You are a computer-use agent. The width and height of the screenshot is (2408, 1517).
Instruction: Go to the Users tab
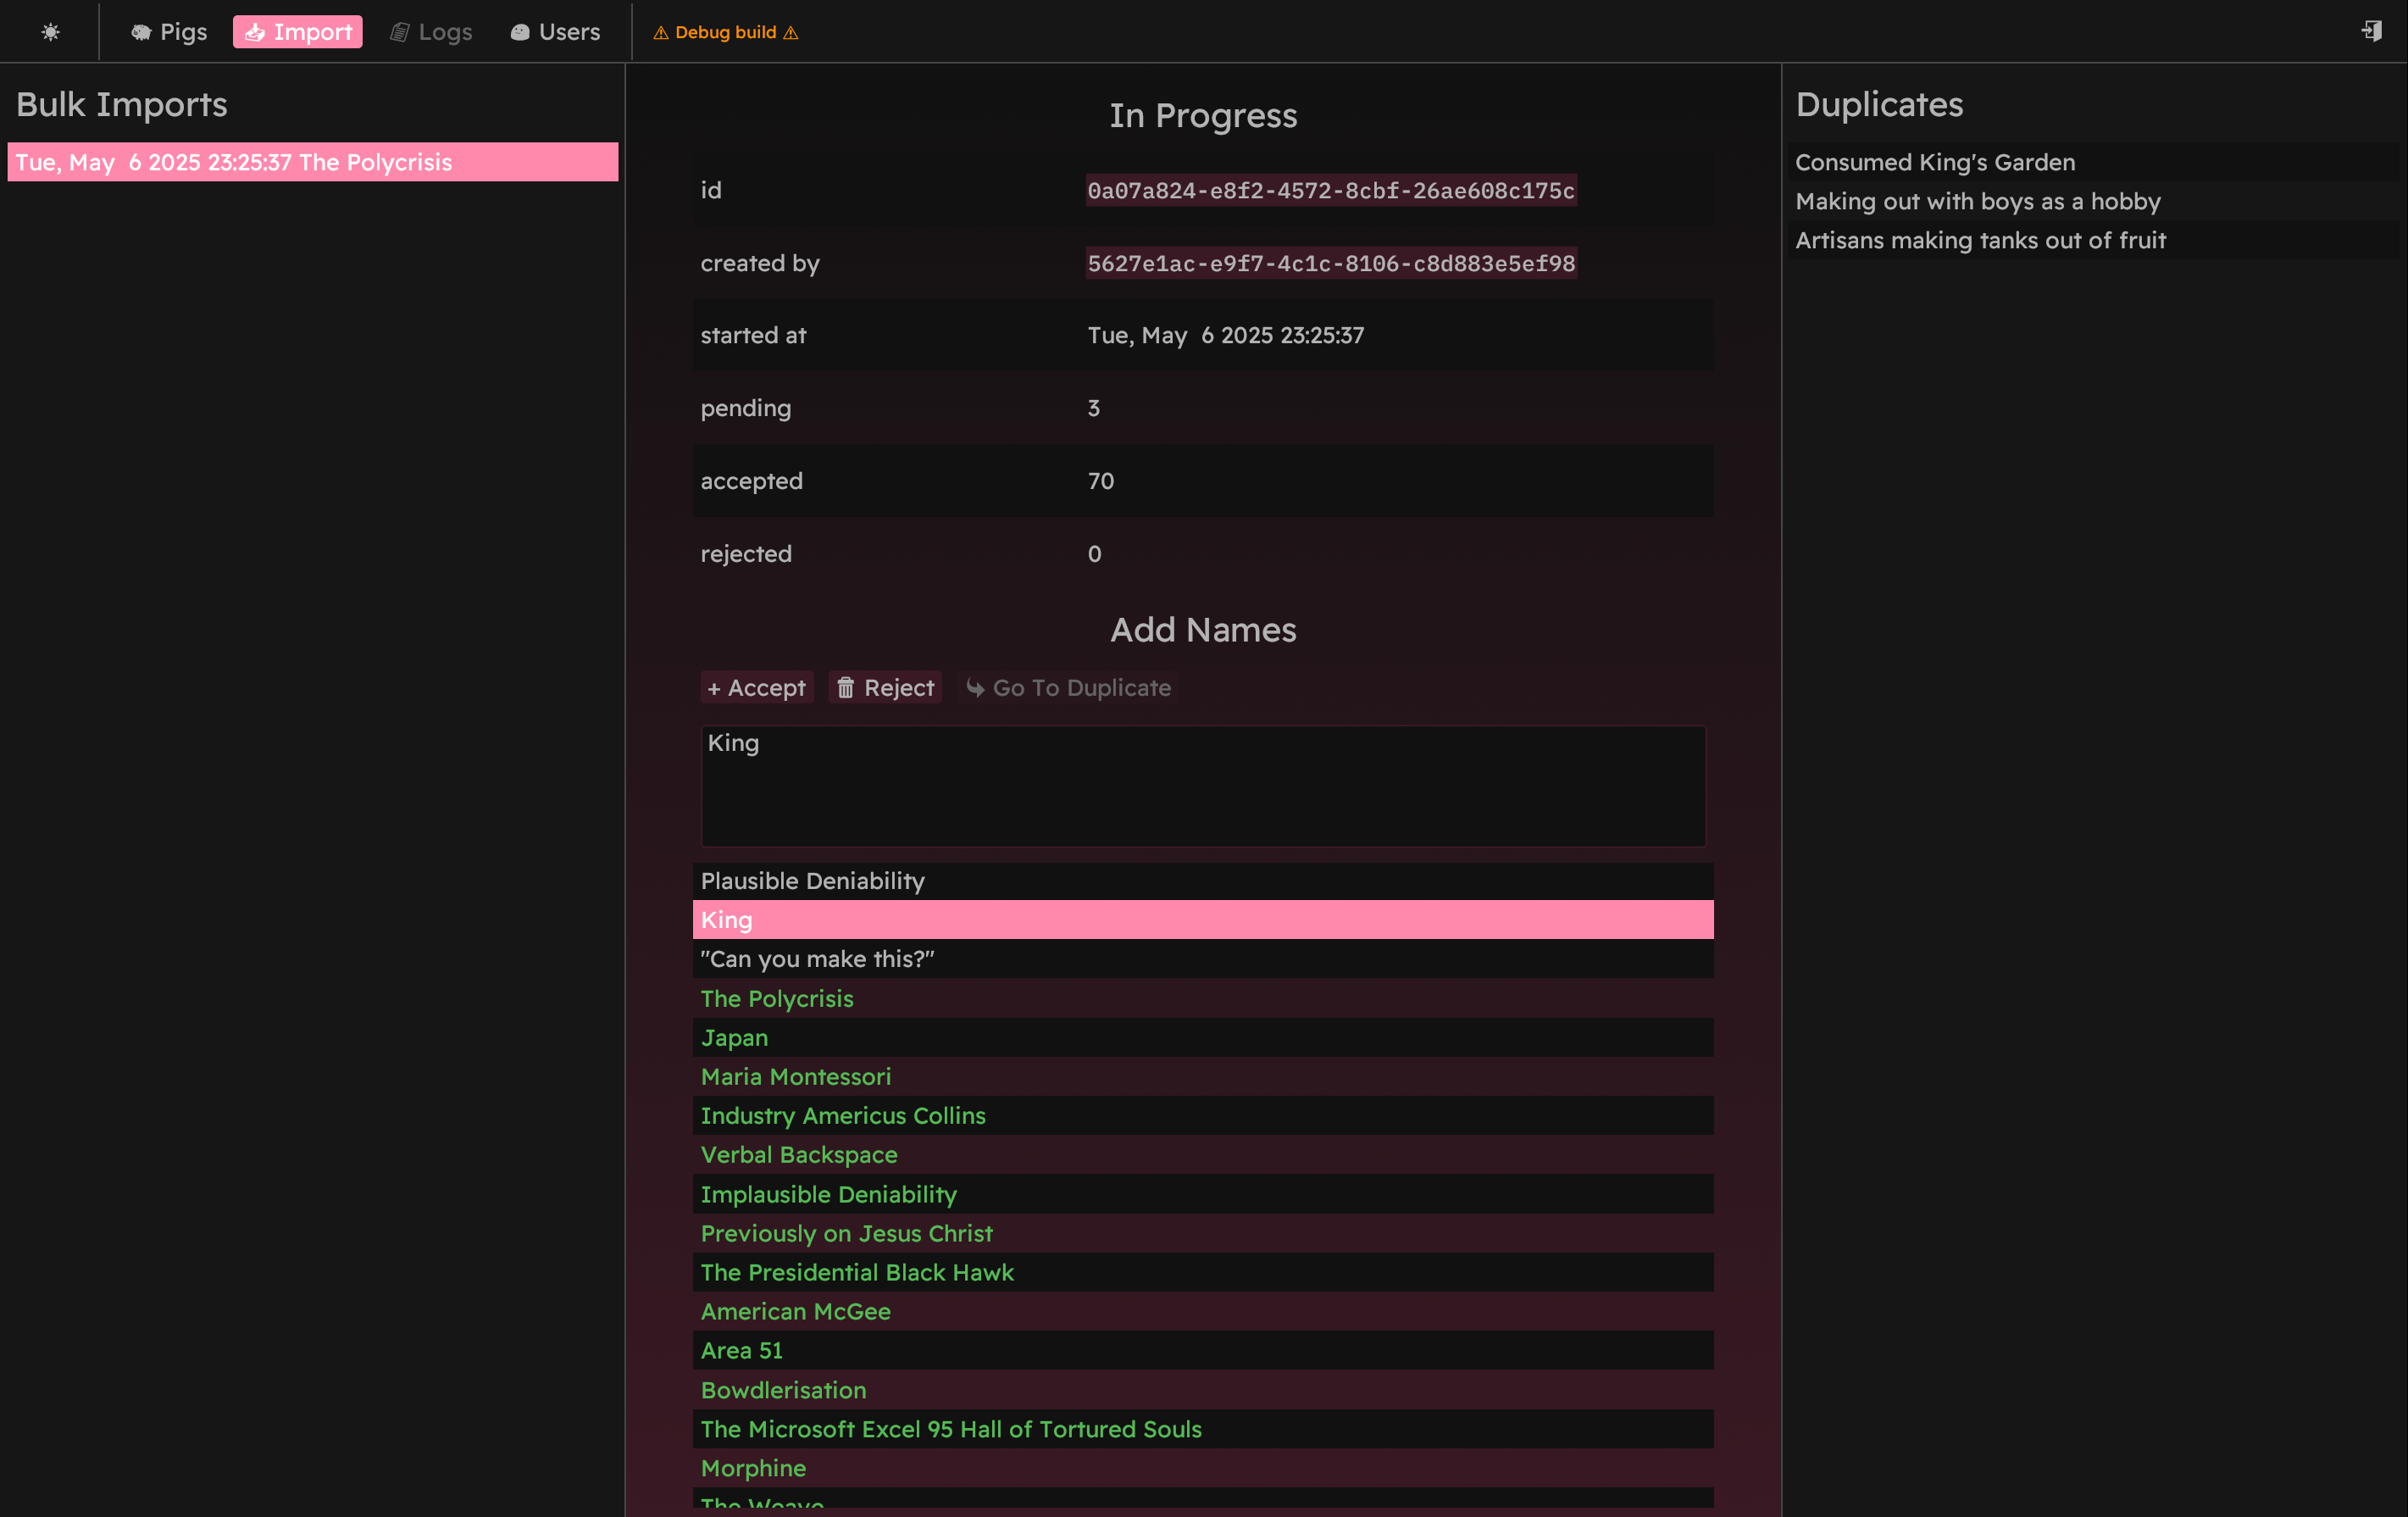(x=555, y=32)
